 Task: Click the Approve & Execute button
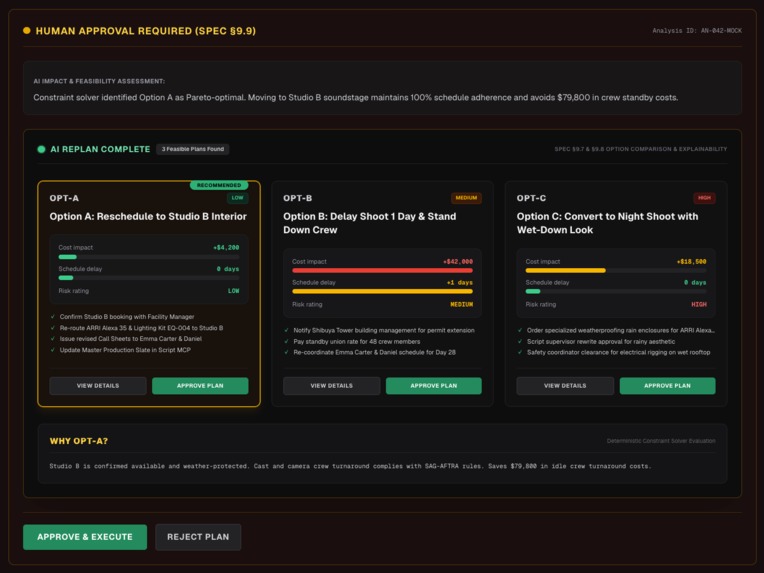pyautogui.click(x=85, y=537)
